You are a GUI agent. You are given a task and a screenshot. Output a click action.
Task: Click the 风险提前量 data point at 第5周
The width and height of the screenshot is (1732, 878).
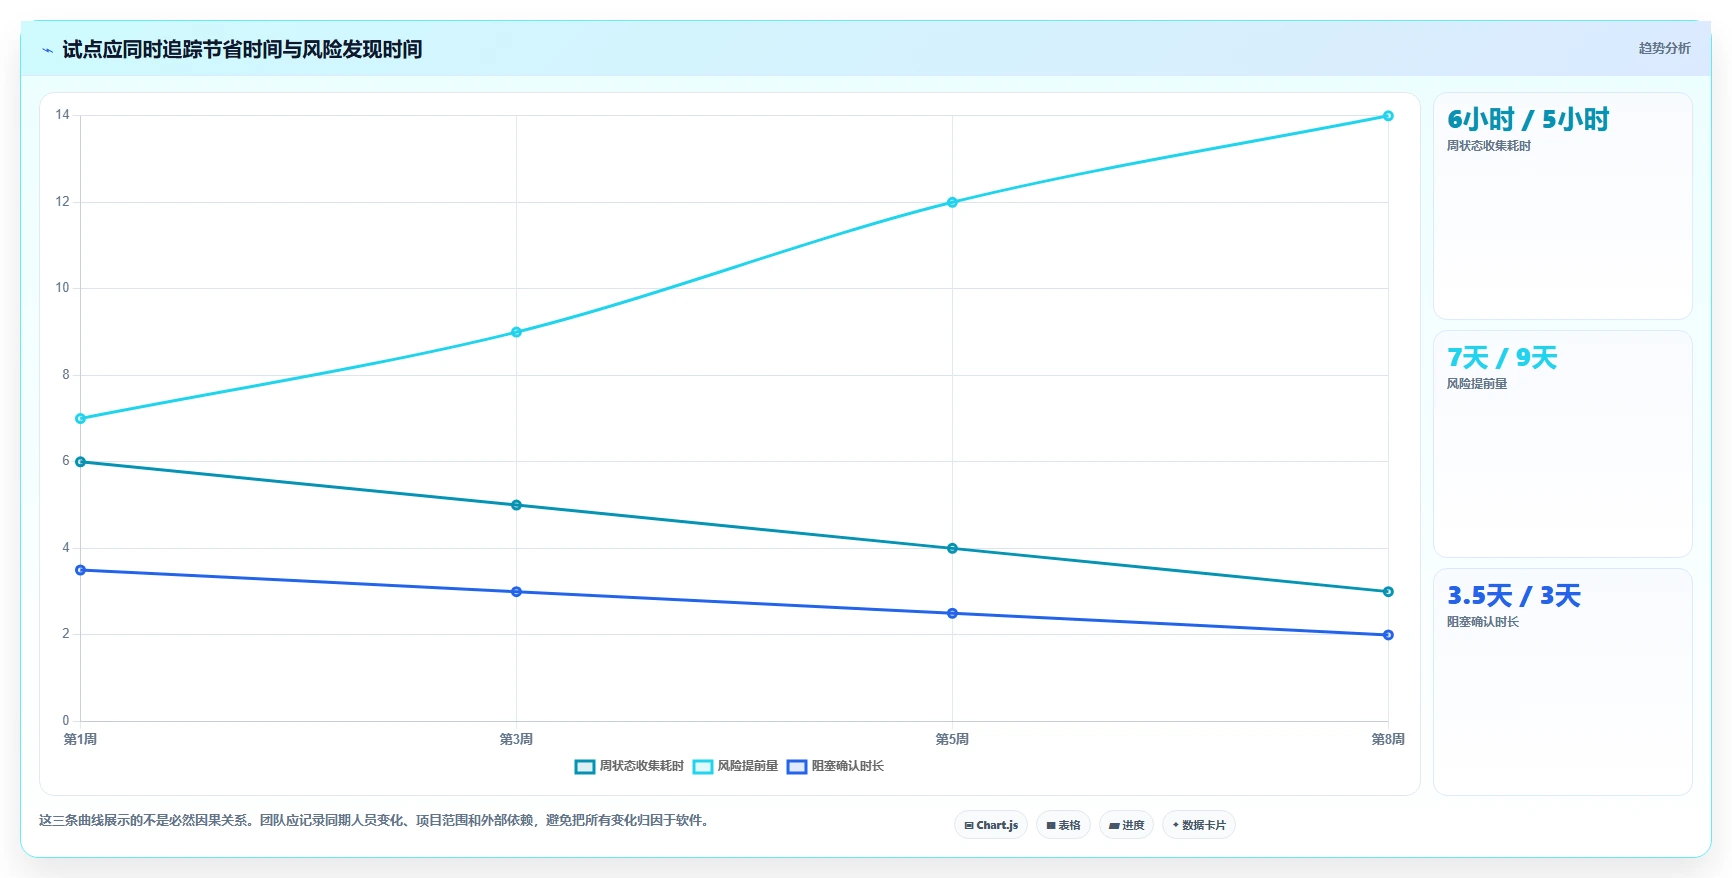pyautogui.click(x=952, y=202)
